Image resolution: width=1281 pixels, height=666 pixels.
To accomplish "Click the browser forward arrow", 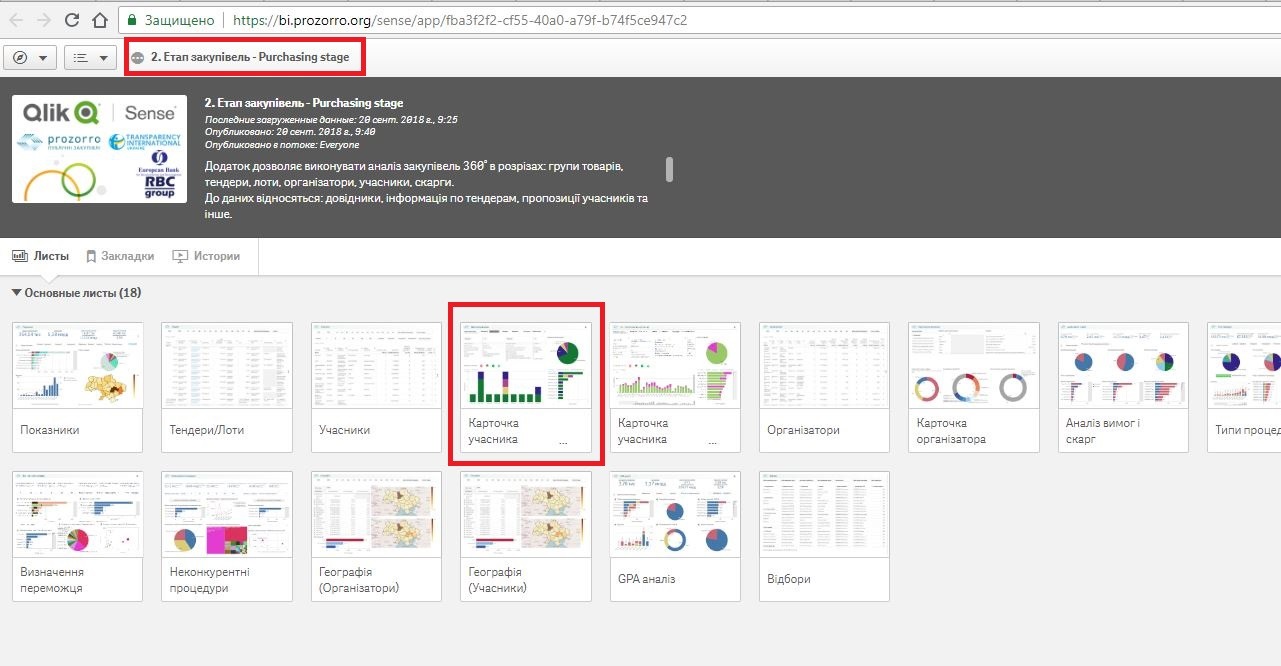I will click(x=43, y=20).
